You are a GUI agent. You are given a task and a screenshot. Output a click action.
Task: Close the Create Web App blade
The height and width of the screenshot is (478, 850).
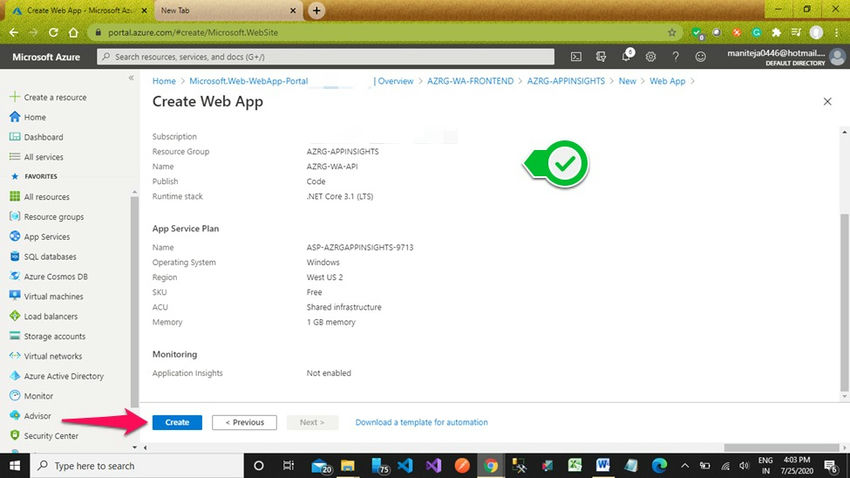pyautogui.click(x=827, y=102)
